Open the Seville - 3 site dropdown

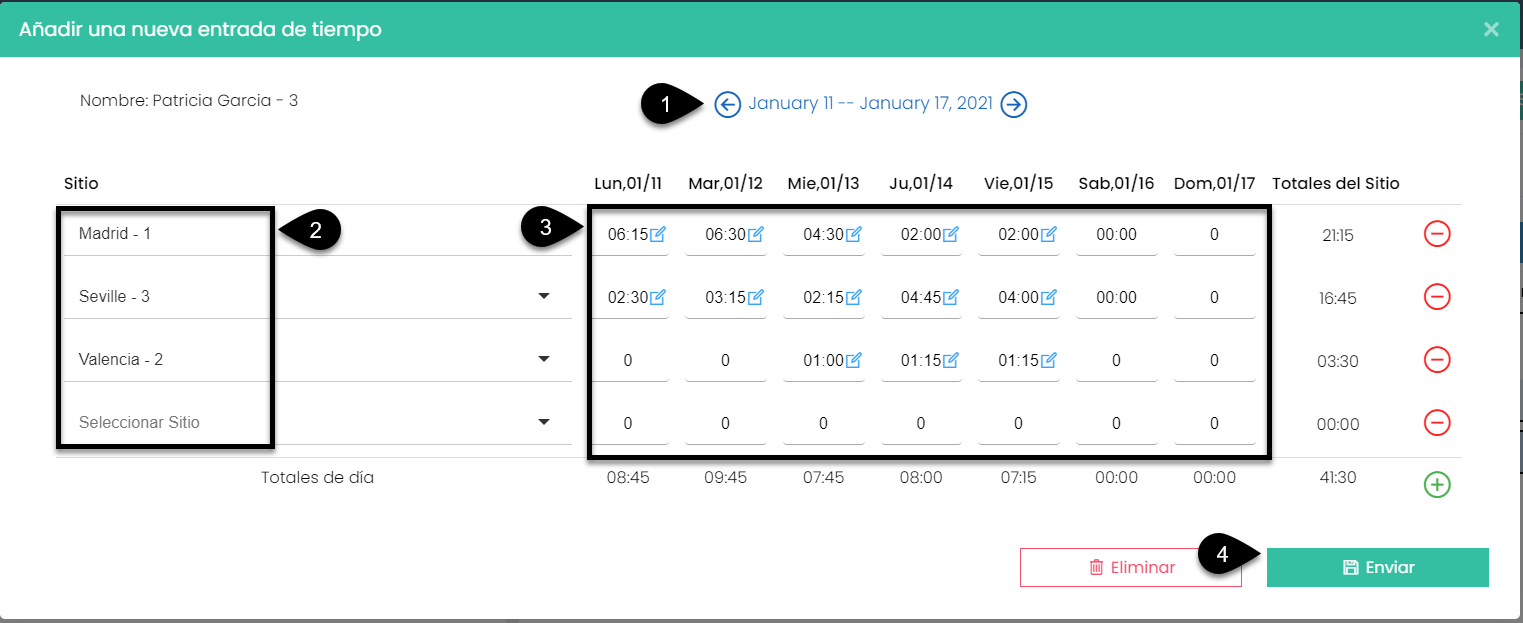(544, 297)
